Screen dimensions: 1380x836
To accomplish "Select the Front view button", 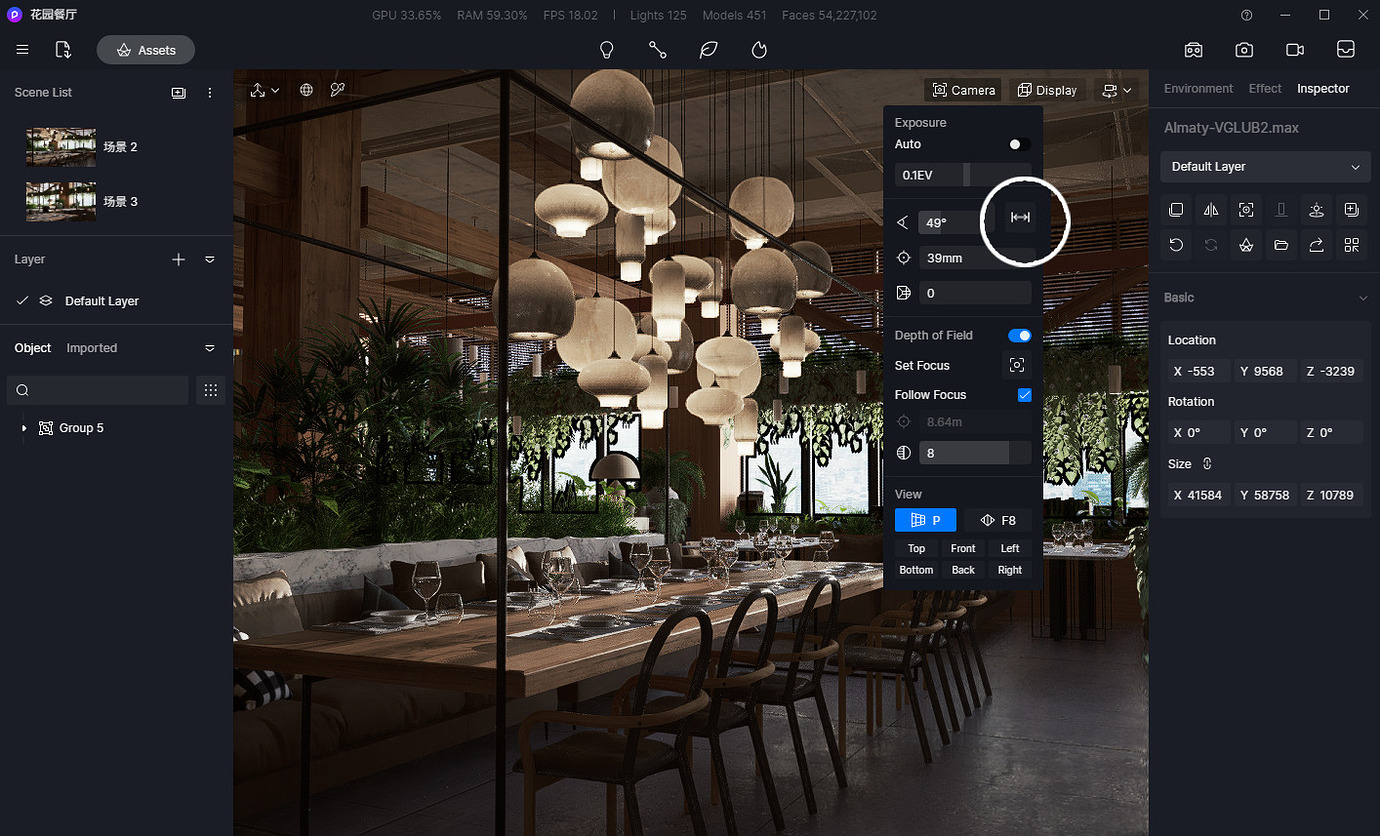I will pos(963,548).
